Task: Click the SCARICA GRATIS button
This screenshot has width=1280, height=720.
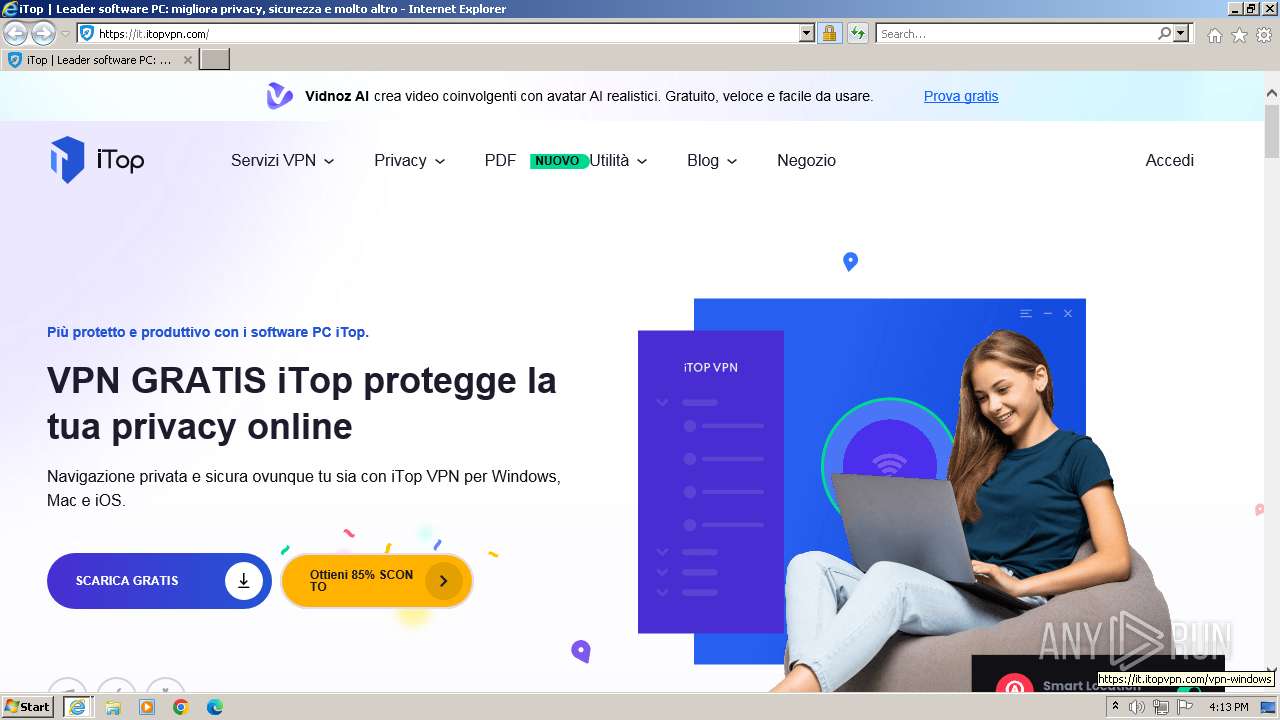Action: point(159,580)
